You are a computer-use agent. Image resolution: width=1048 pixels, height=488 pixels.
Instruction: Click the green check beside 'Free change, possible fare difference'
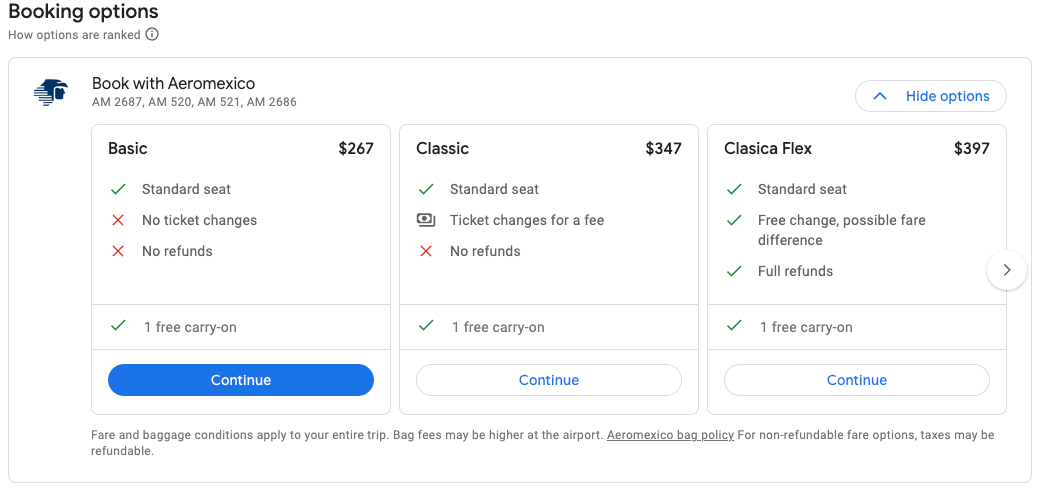coord(734,220)
